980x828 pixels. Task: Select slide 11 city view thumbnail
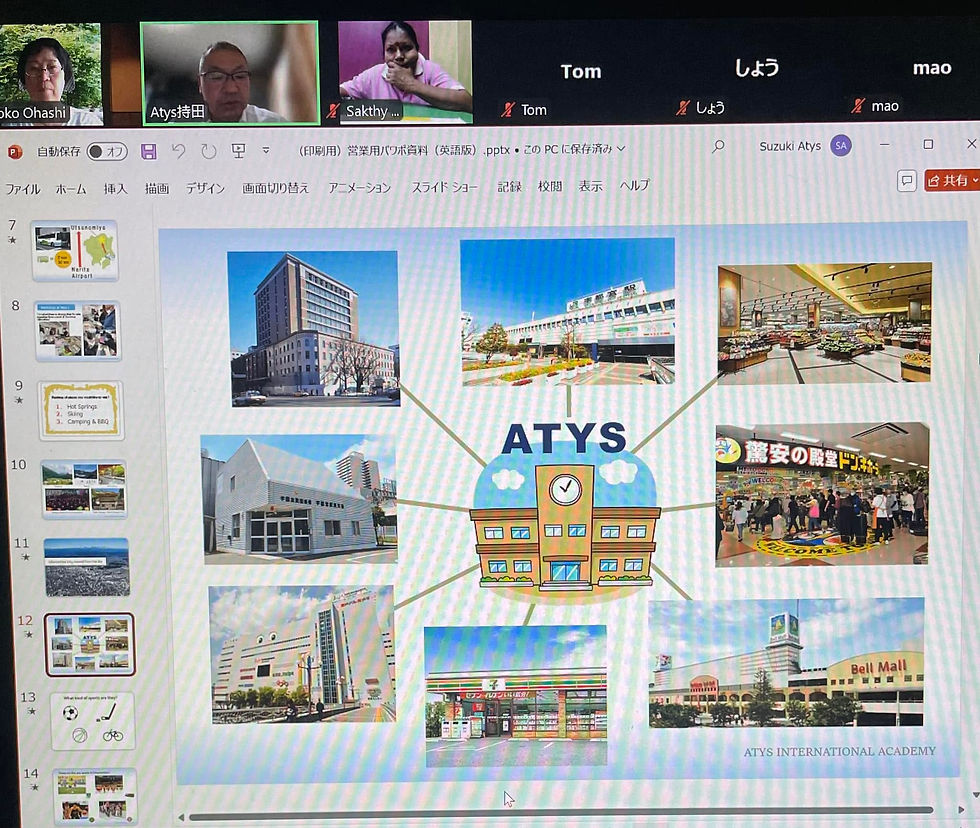(87, 567)
